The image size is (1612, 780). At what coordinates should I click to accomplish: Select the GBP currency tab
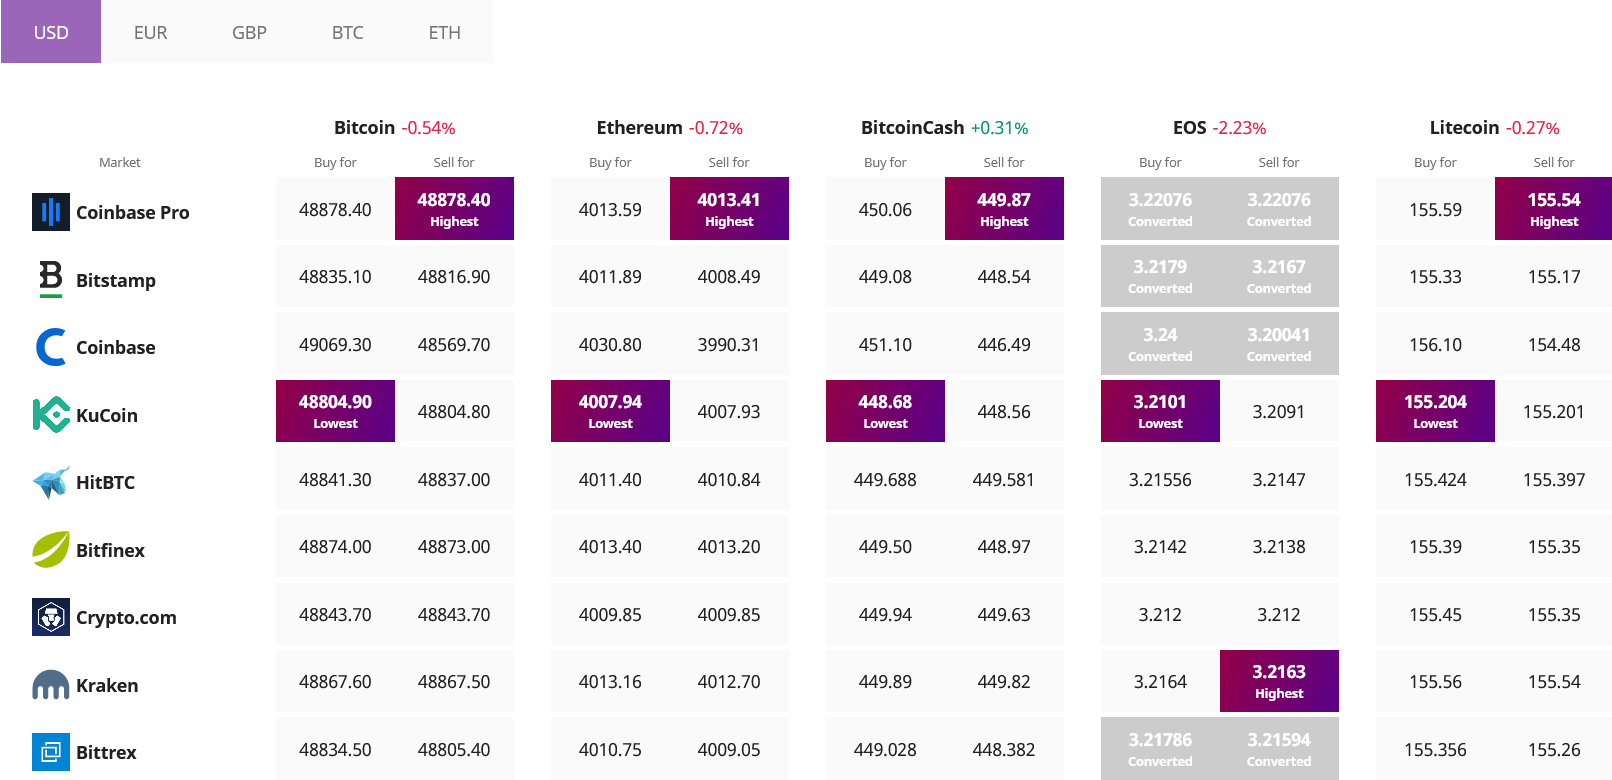tap(249, 32)
